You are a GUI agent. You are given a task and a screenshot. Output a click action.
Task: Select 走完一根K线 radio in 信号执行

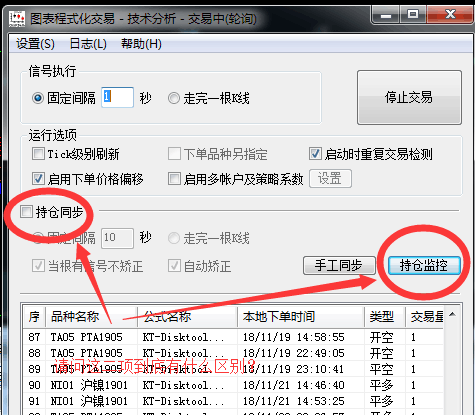point(174,98)
